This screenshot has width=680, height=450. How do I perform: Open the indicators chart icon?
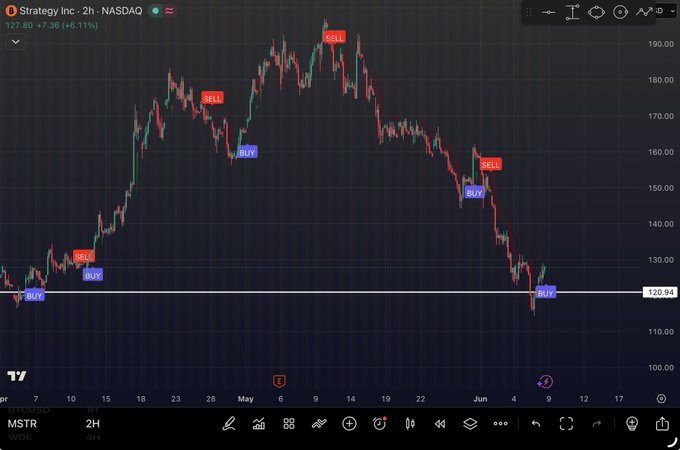pyautogui.click(x=259, y=424)
